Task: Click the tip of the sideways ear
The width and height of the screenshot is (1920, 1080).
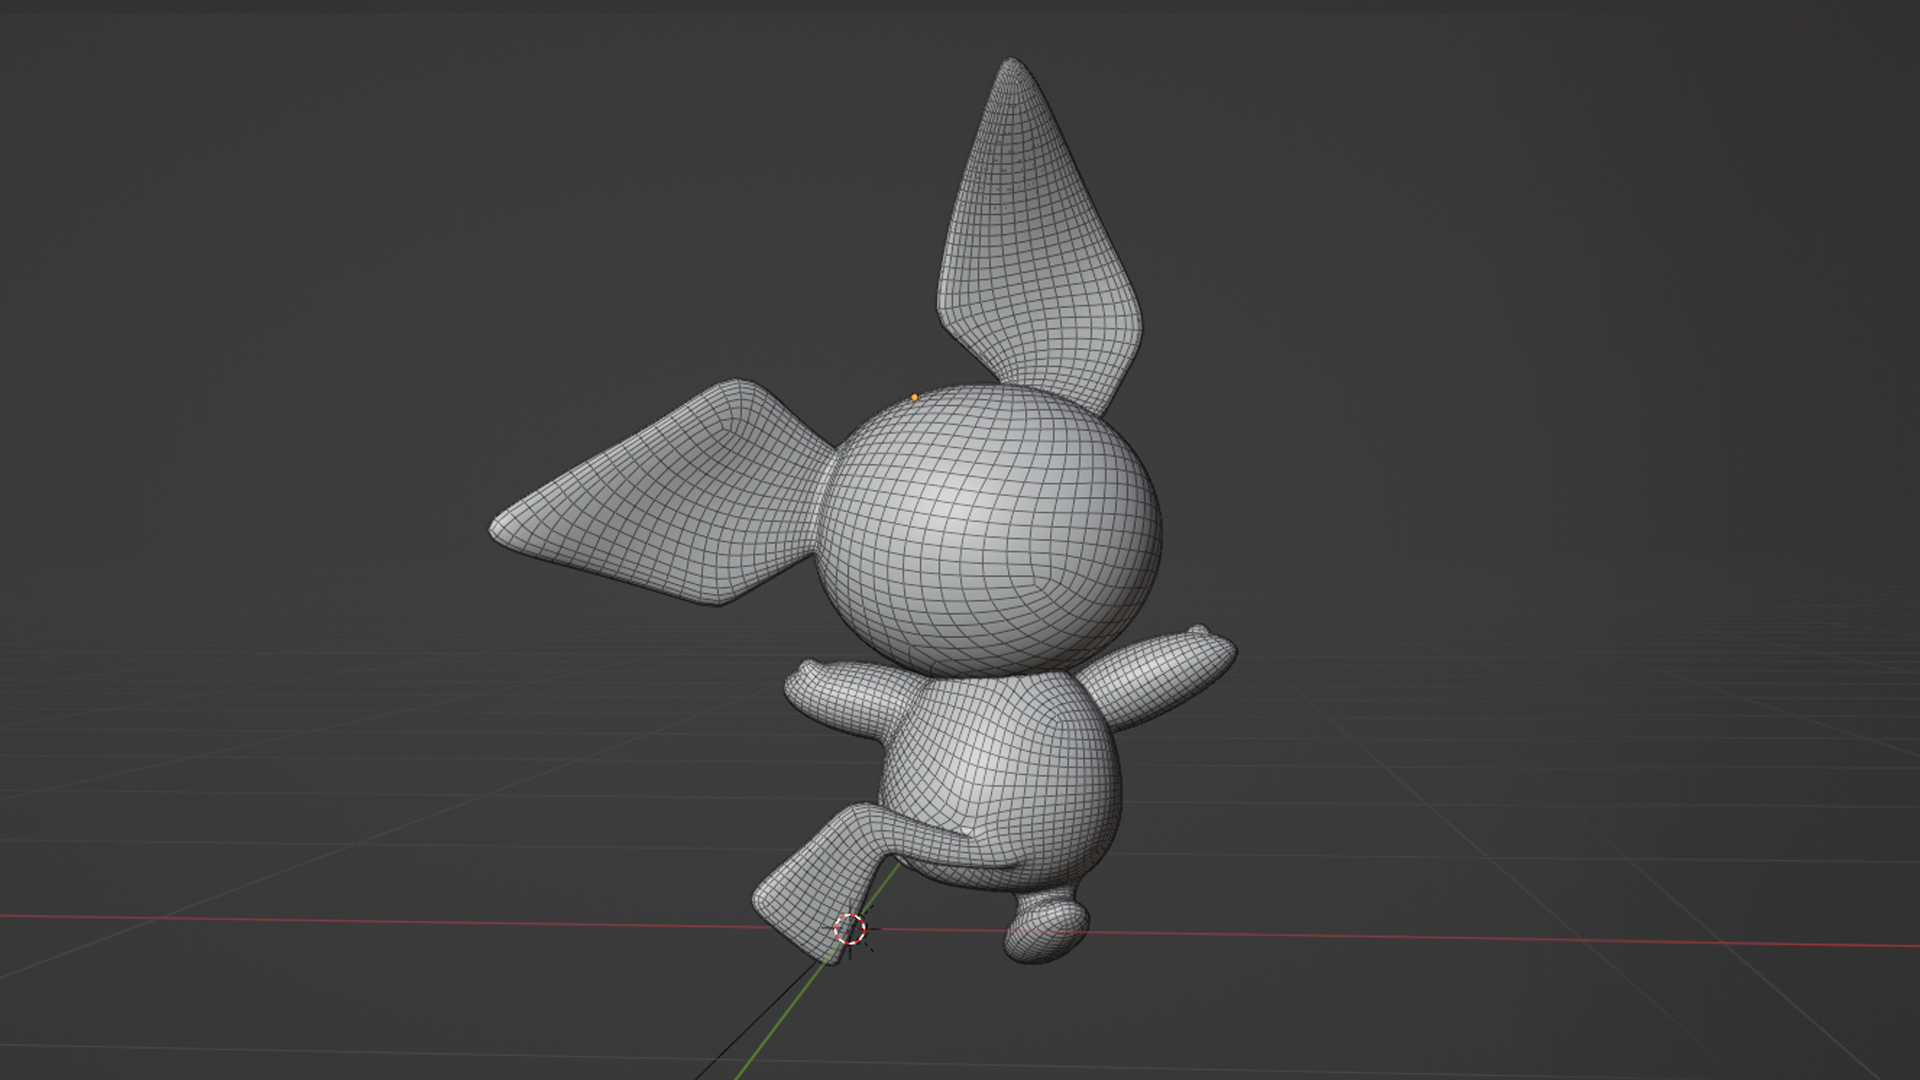Action: [497, 528]
